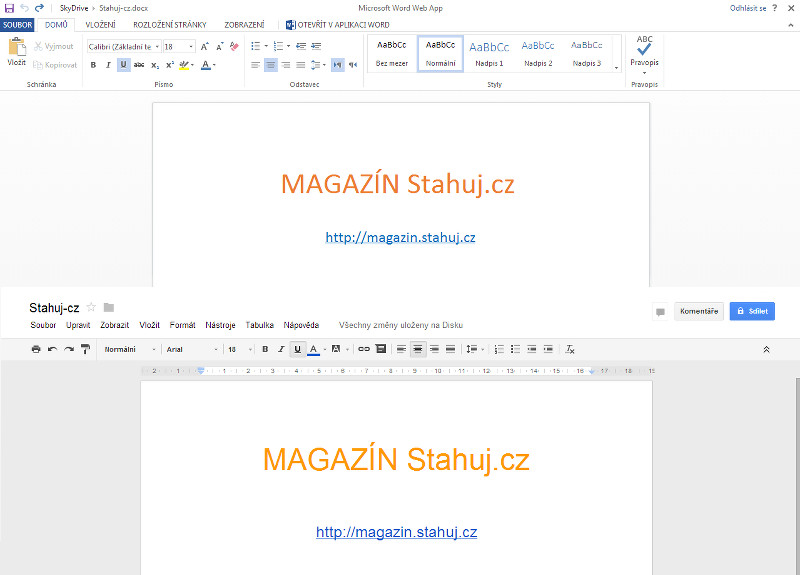Image resolution: width=800 pixels, height=575 pixels.
Task: Undo in Google Docs toolbar
Action: click(x=52, y=349)
